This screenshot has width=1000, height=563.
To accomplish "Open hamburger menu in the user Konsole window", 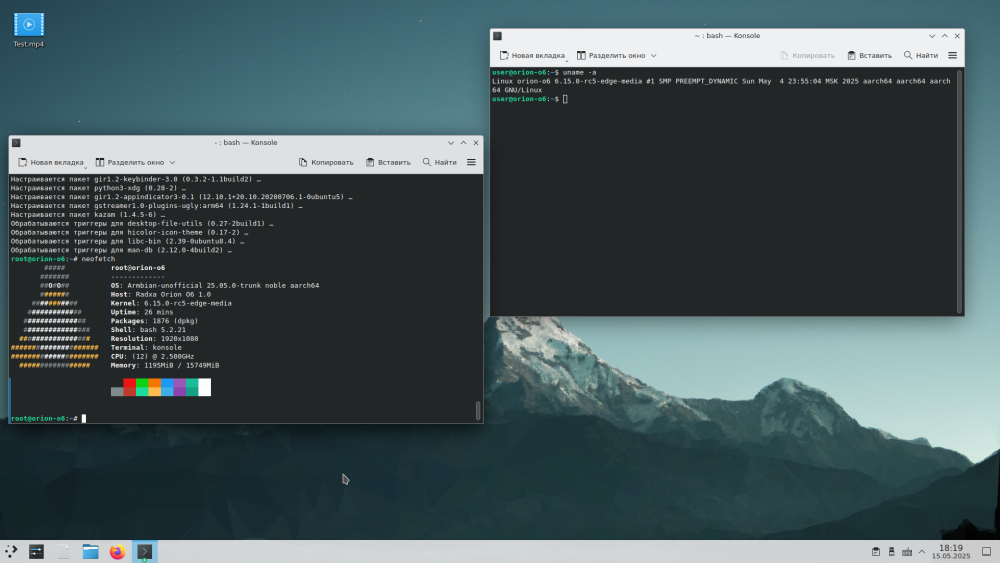I will pos(952,56).
